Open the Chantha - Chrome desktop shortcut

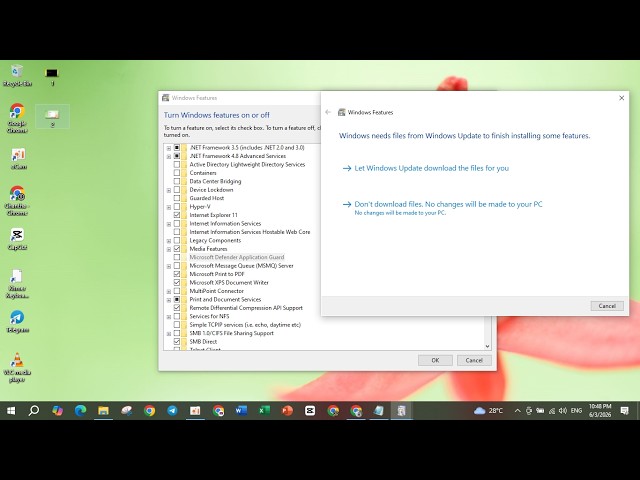point(17,200)
